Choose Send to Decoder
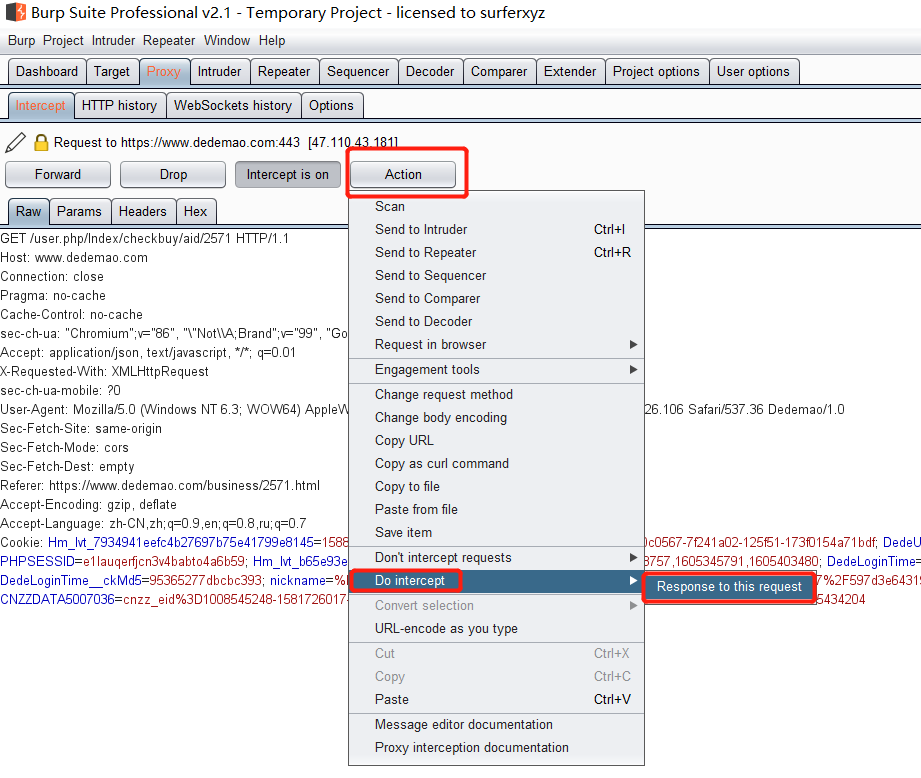 tap(496, 322)
